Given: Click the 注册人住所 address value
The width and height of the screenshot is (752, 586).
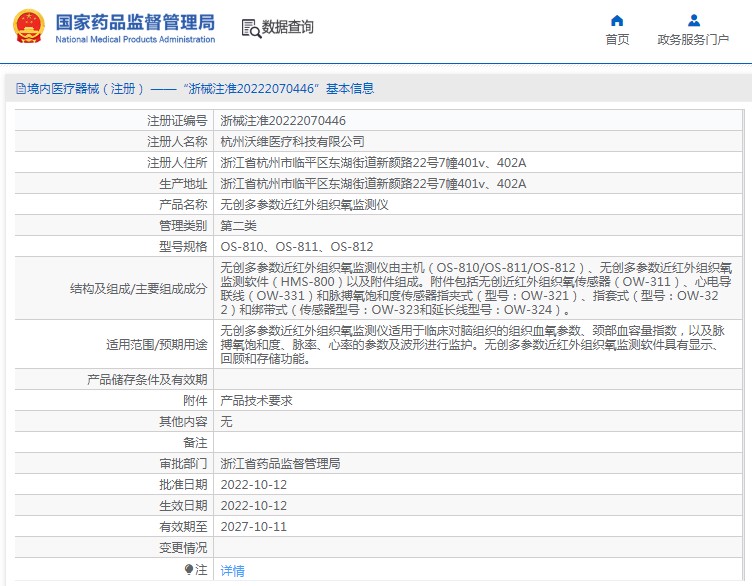Looking at the screenshot, I should click(x=373, y=163).
